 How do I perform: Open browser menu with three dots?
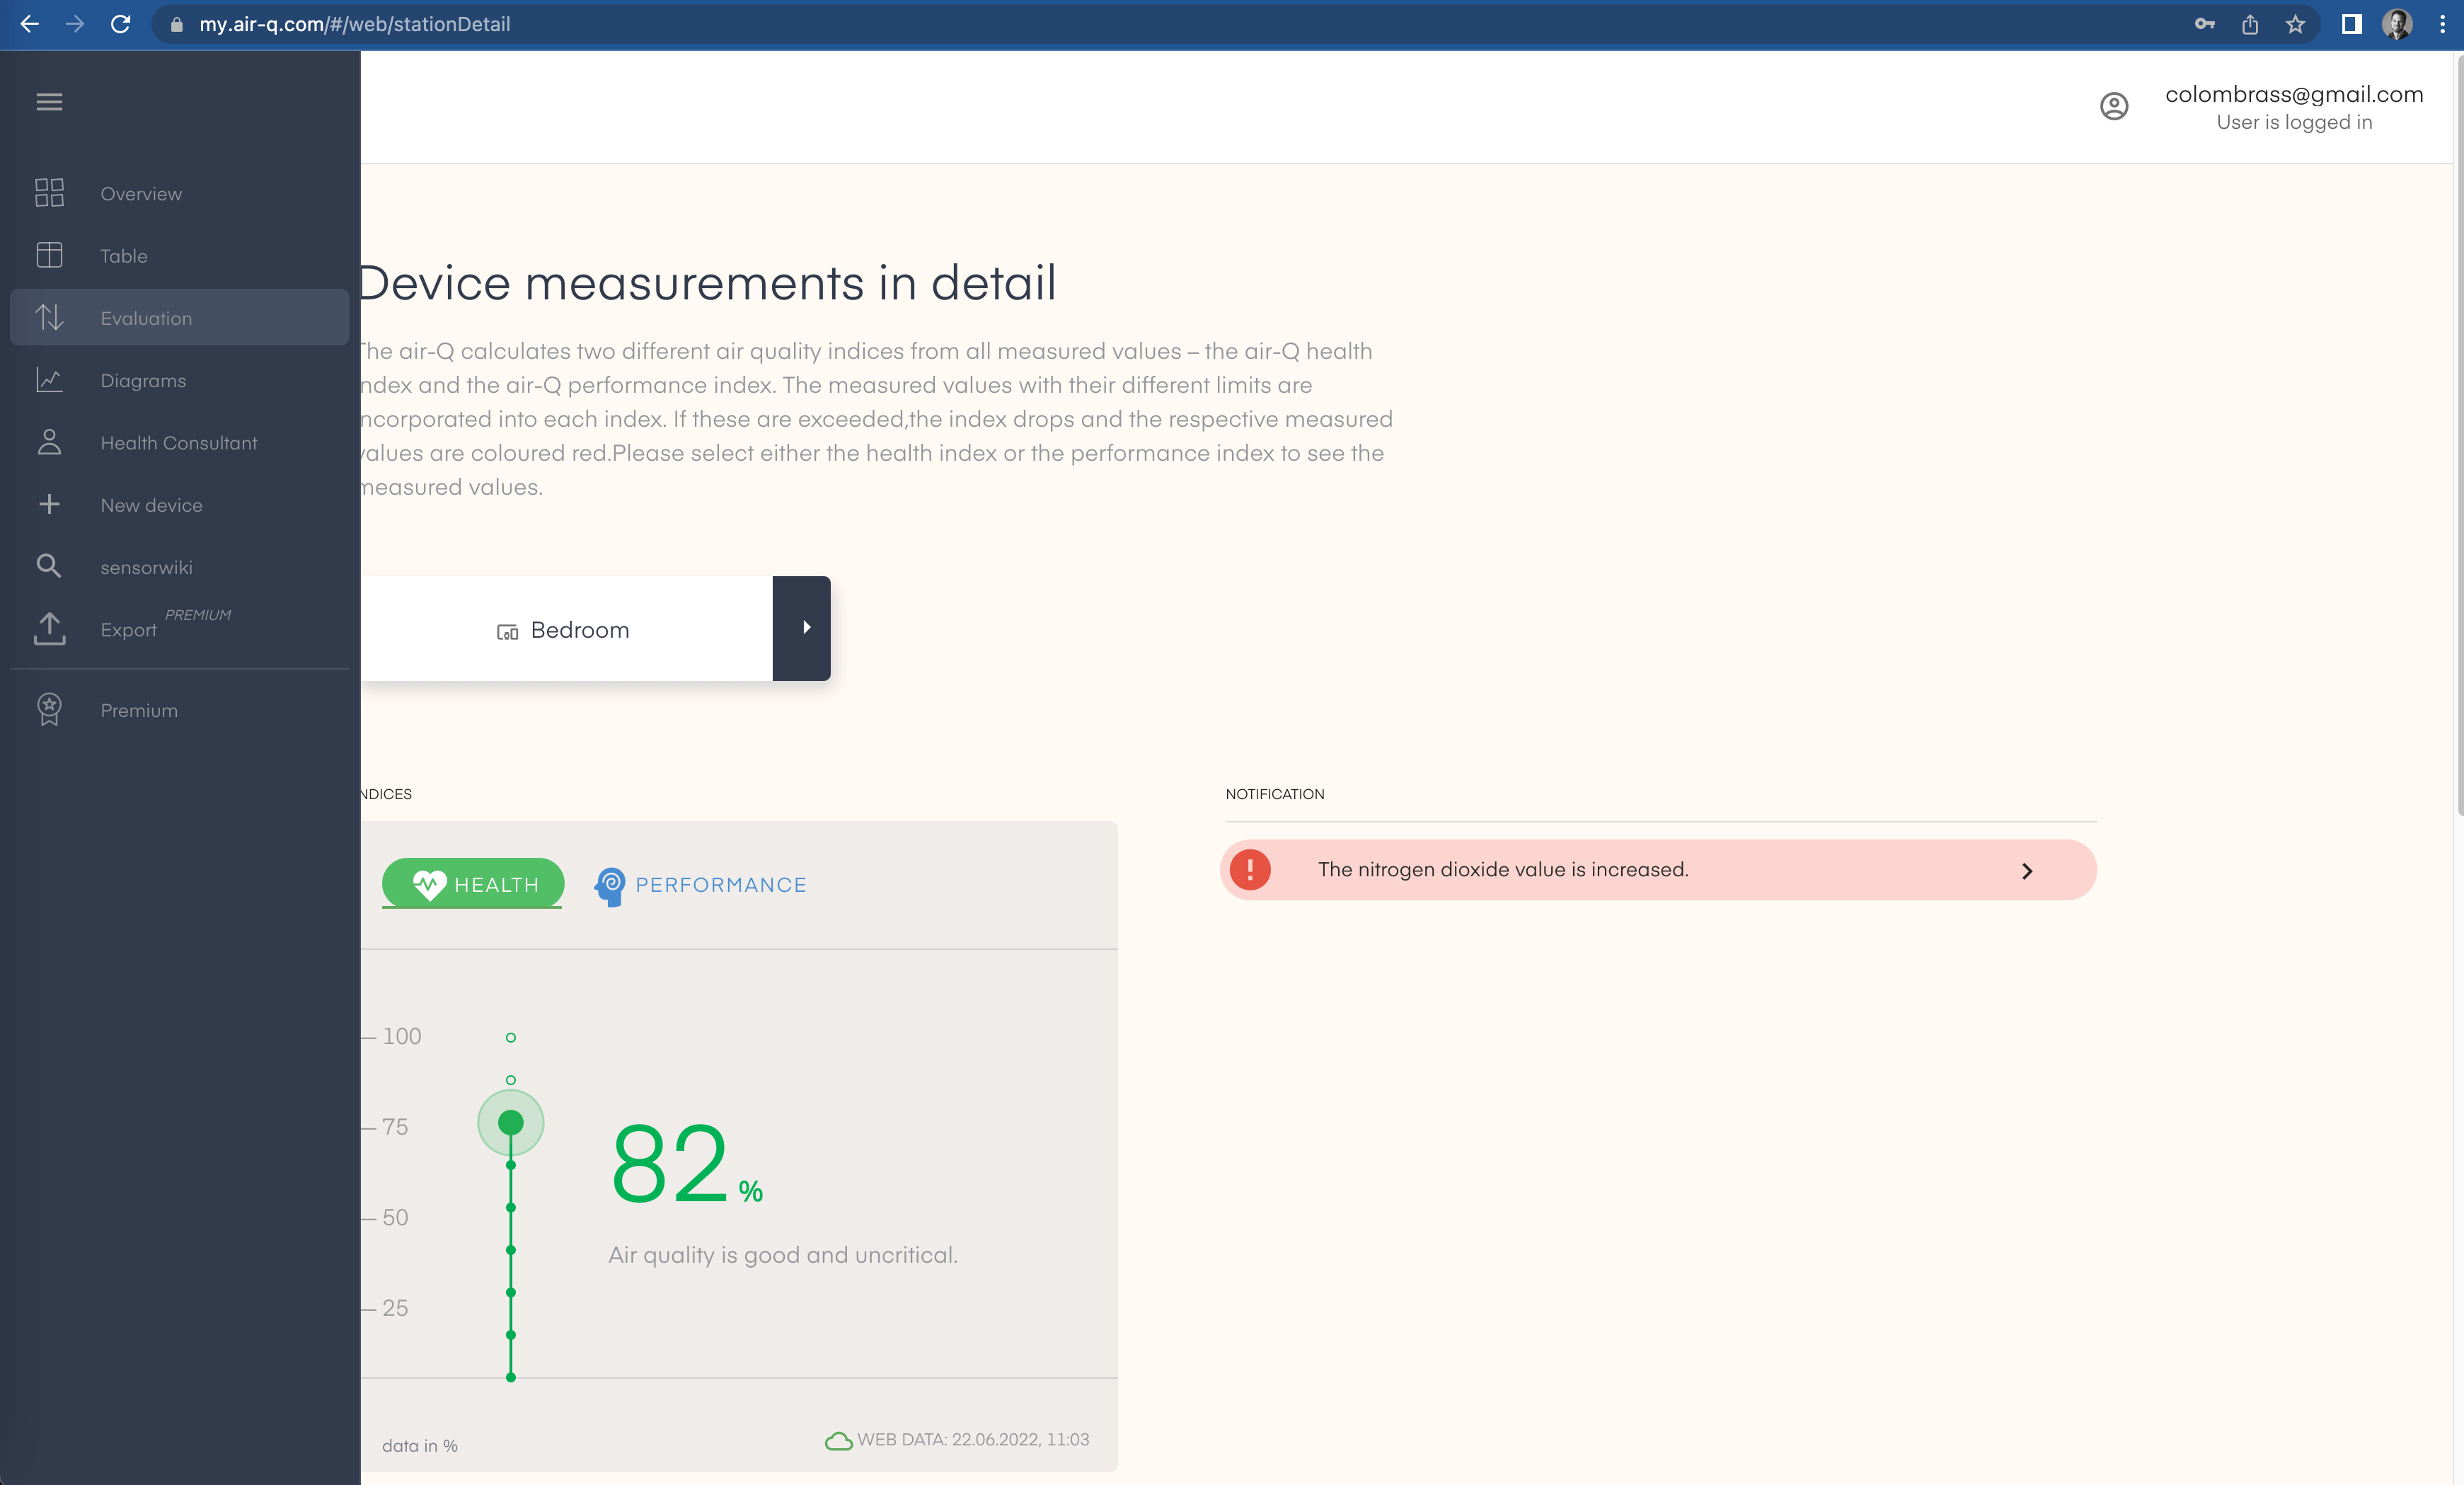pyautogui.click(x=2441, y=24)
